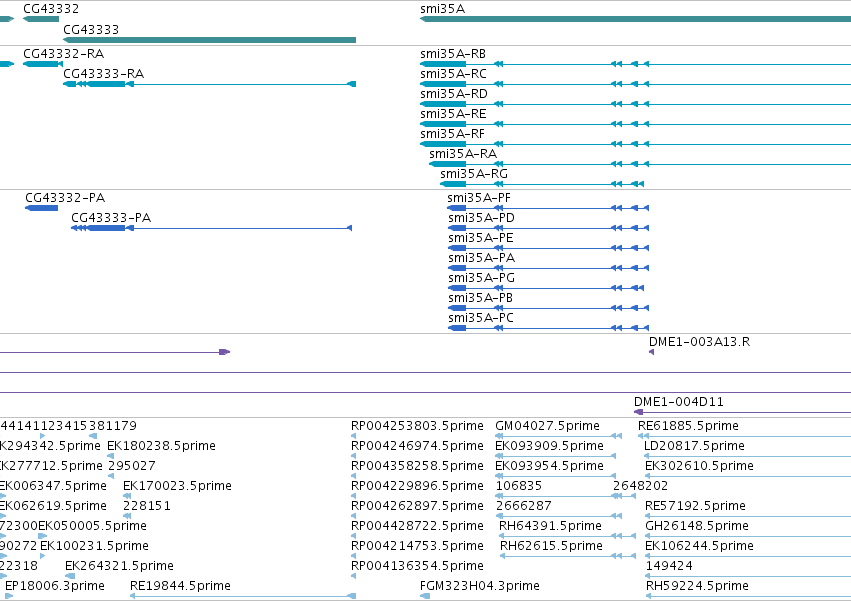
Task: Select CDS smi35A-PD
Action: [481, 218]
